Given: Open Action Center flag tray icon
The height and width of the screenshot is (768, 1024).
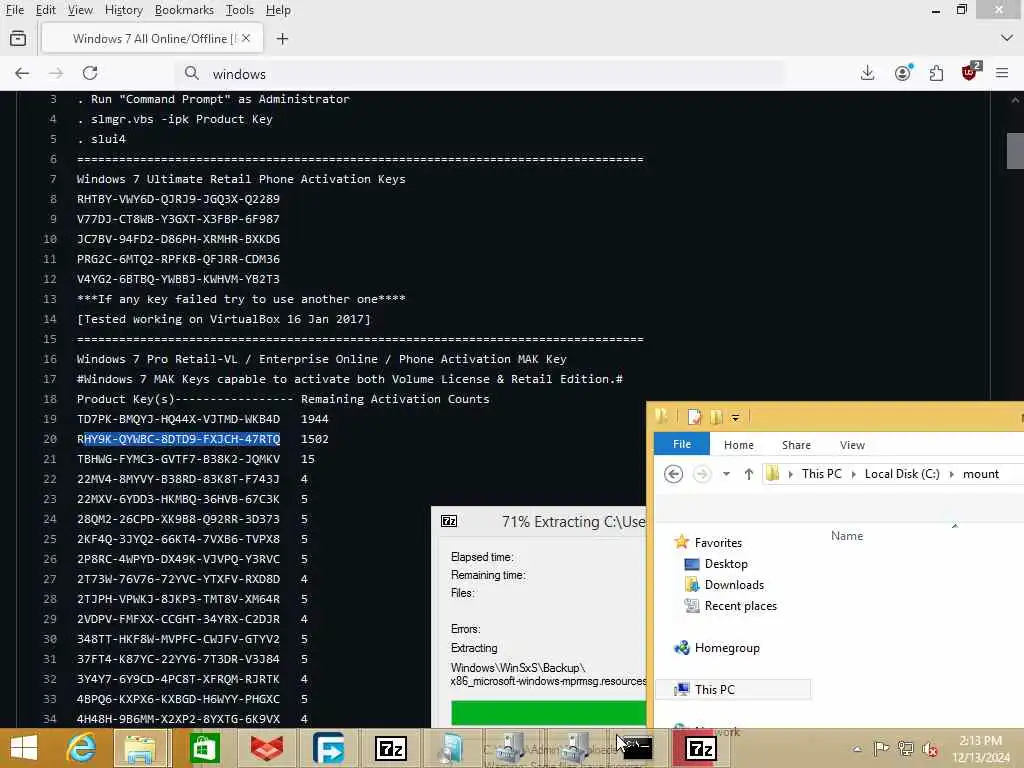Looking at the screenshot, I should [880, 749].
